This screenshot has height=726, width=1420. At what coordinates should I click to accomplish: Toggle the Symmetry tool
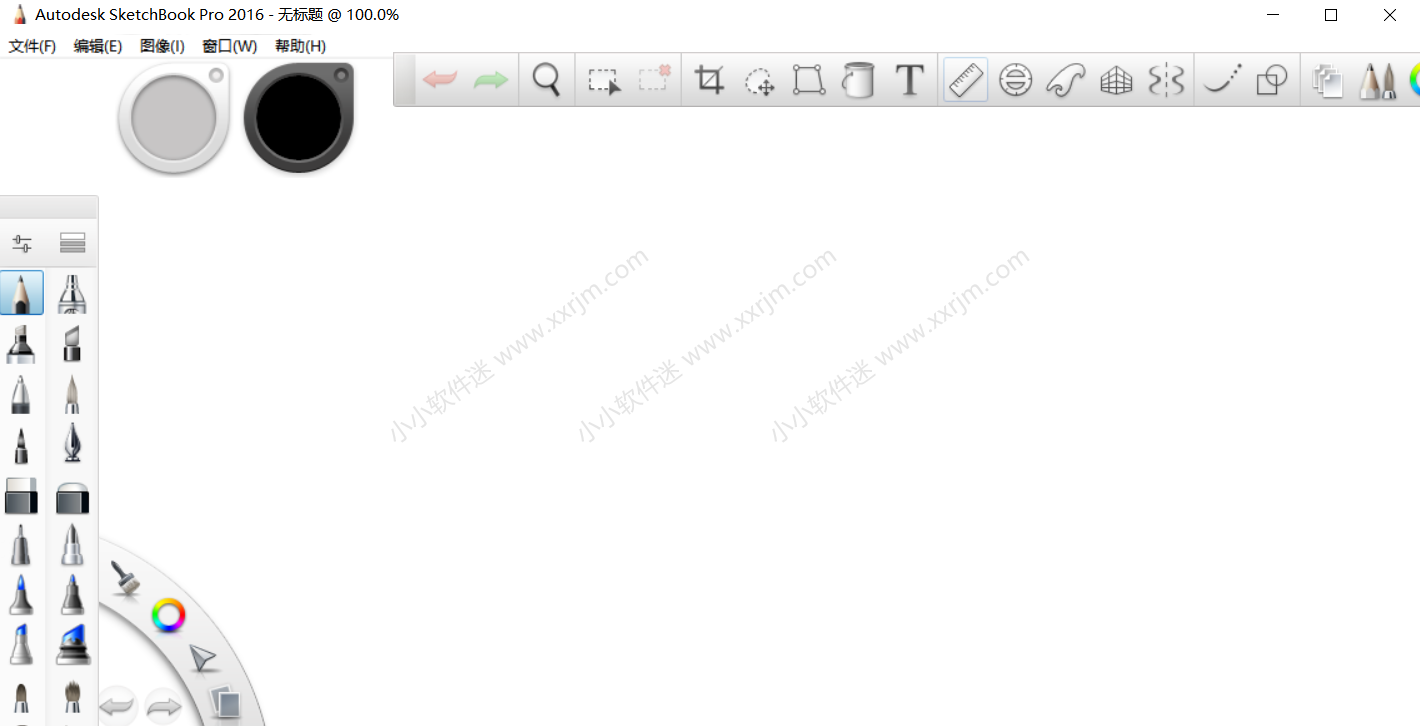point(1166,80)
